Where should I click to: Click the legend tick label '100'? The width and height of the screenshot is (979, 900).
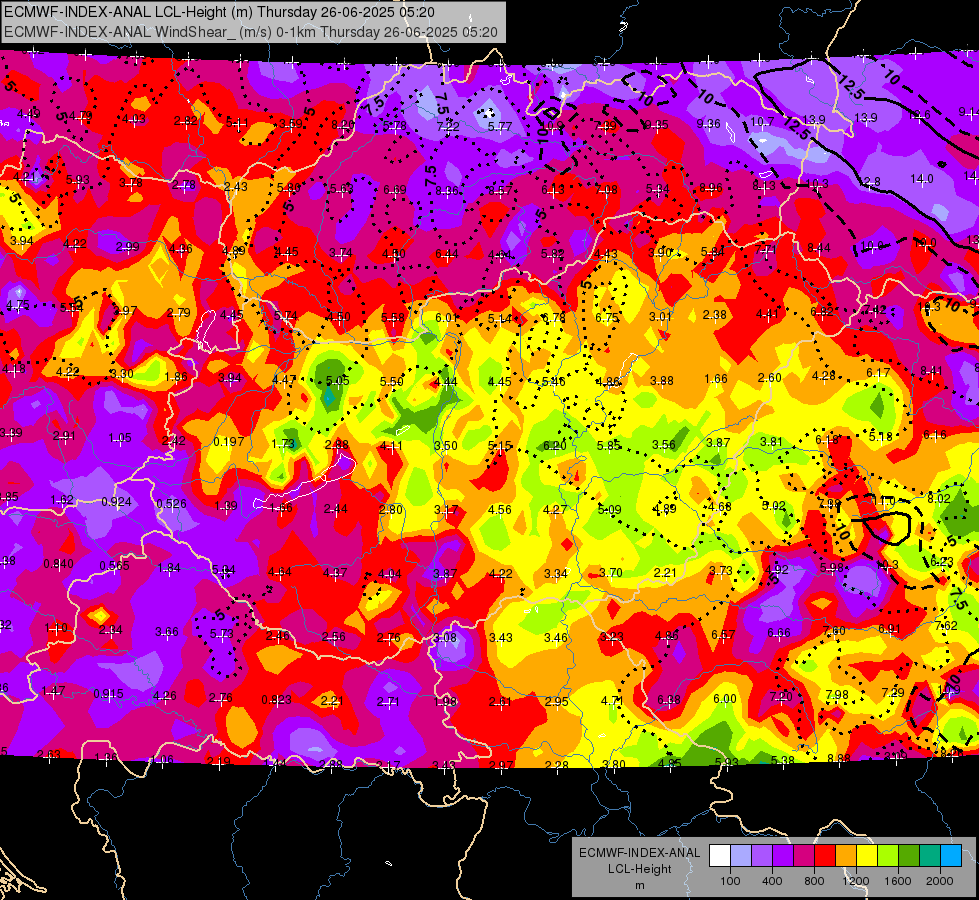[730, 881]
